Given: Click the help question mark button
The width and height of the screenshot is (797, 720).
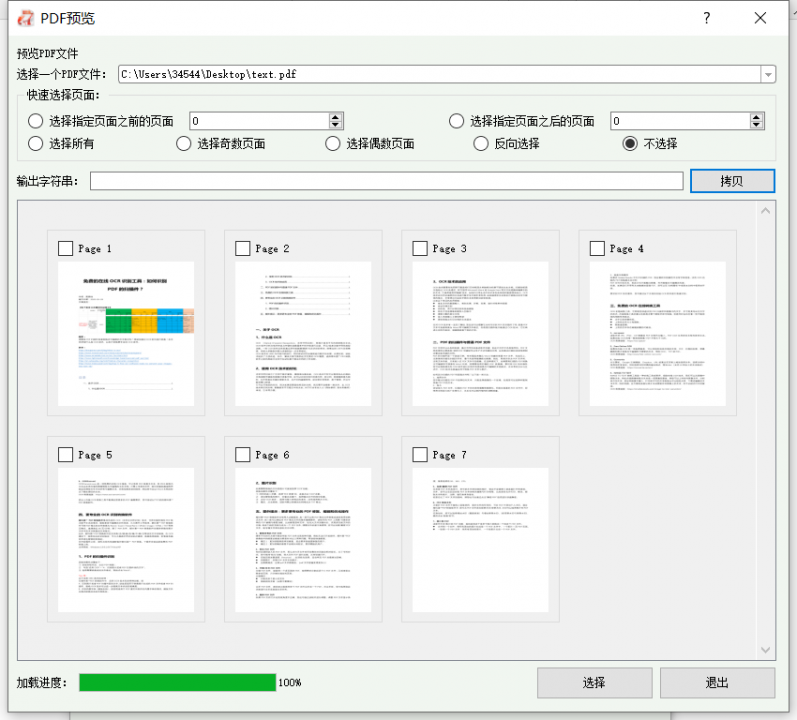Looking at the screenshot, I should click(x=707, y=18).
